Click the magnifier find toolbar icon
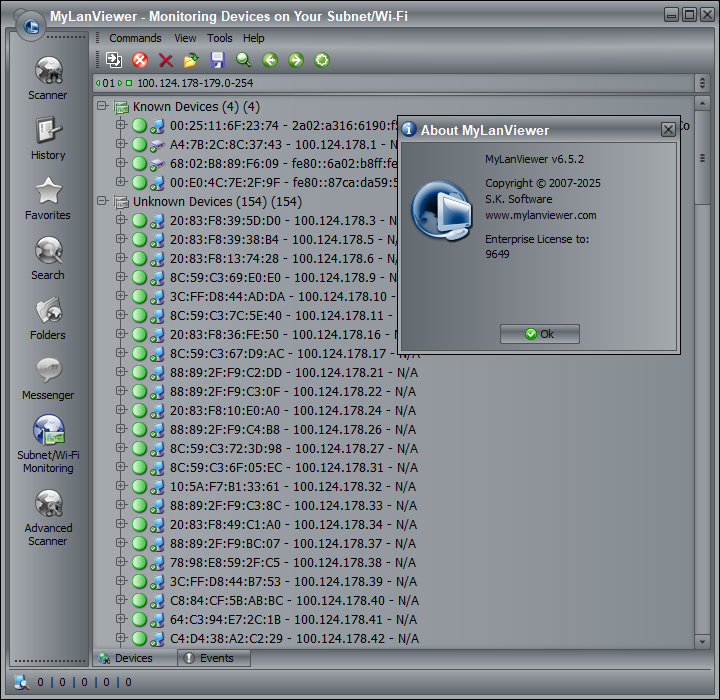The image size is (720, 700). [243, 60]
